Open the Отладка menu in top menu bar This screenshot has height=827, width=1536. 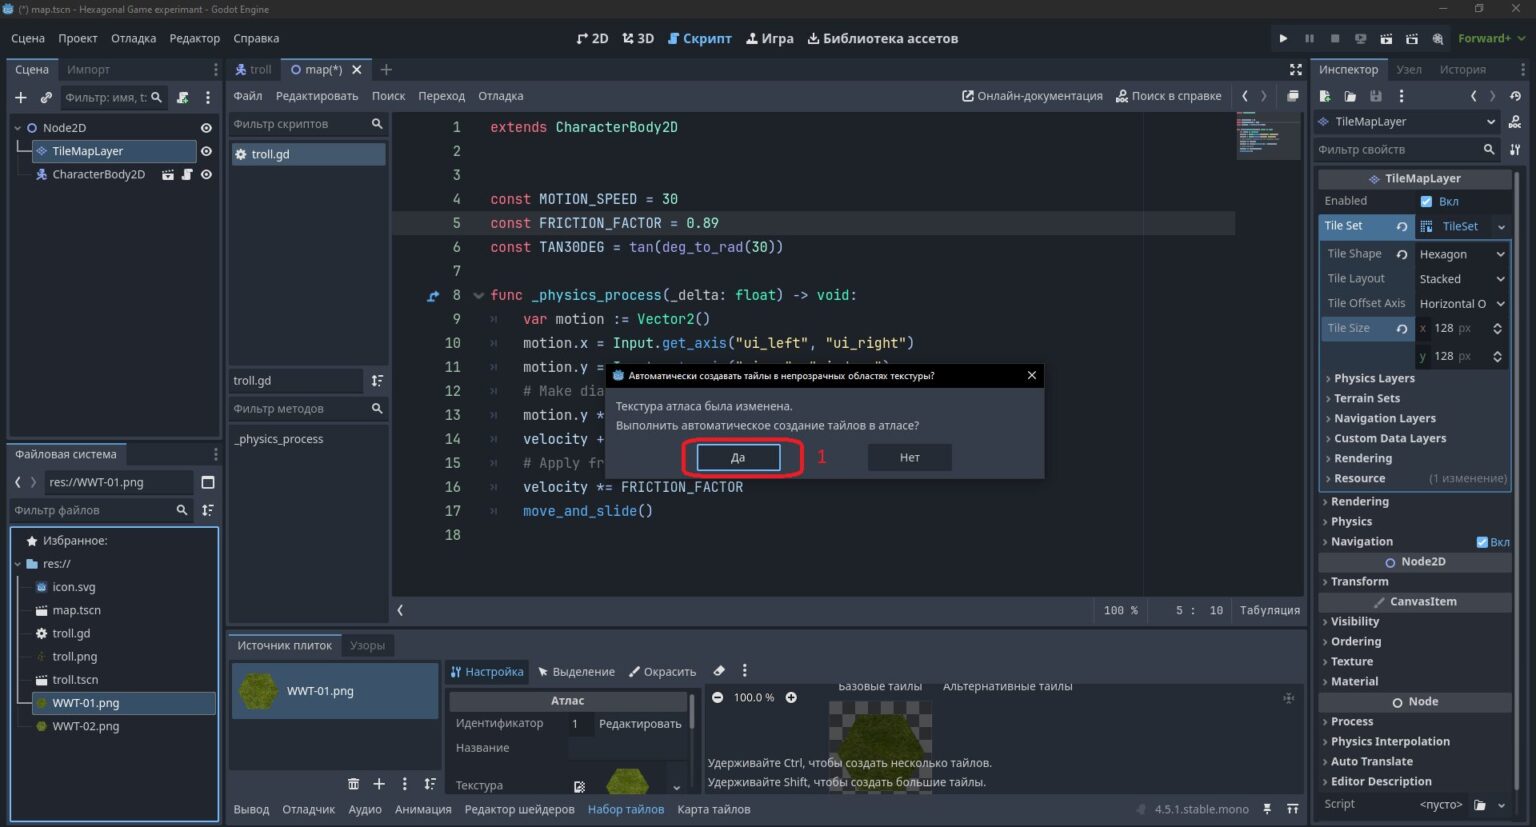133,38
